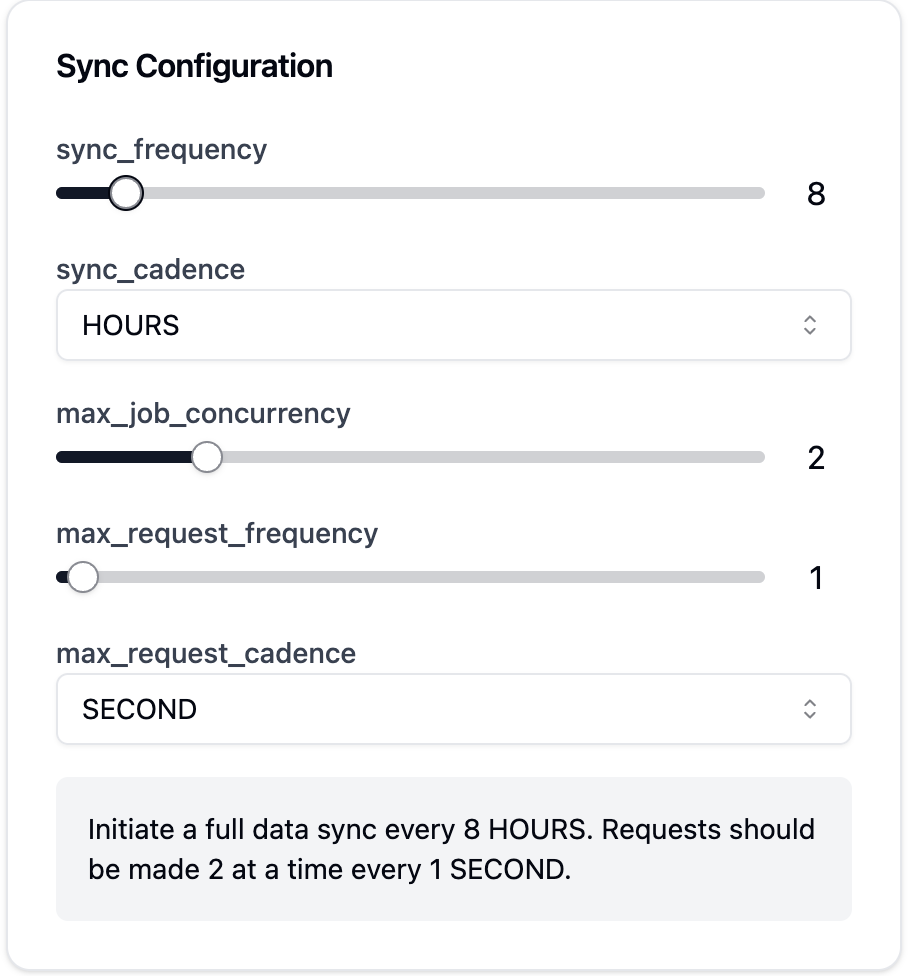Click the max_request_frequency slider handle
The height and width of the screenshot is (976, 908).
[x=83, y=577]
